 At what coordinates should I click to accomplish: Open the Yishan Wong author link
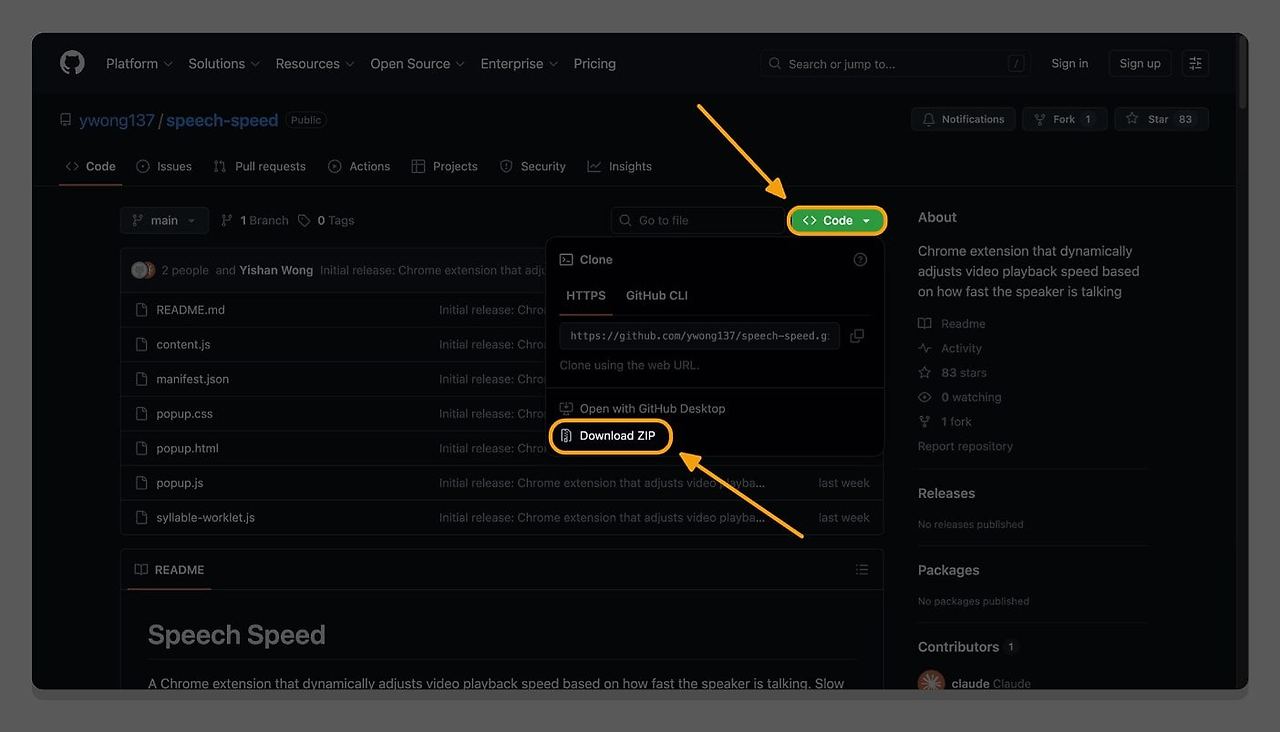coord(276,270)
